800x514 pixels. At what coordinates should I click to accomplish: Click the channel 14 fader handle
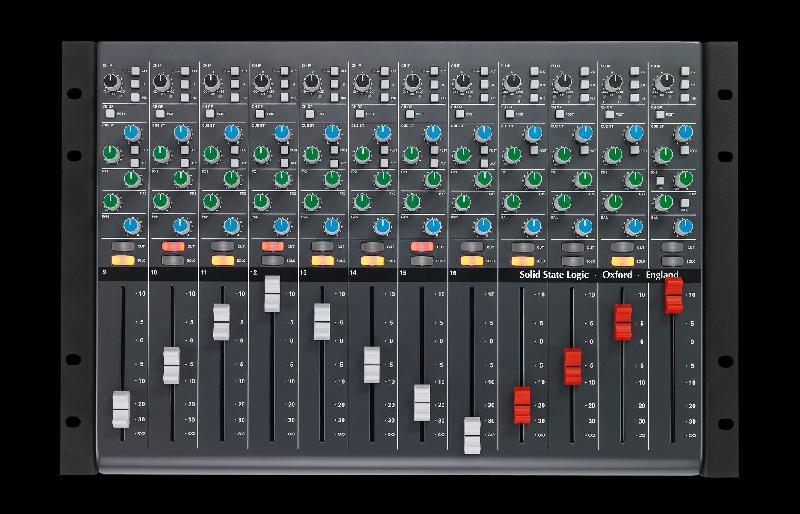(372, 364)
